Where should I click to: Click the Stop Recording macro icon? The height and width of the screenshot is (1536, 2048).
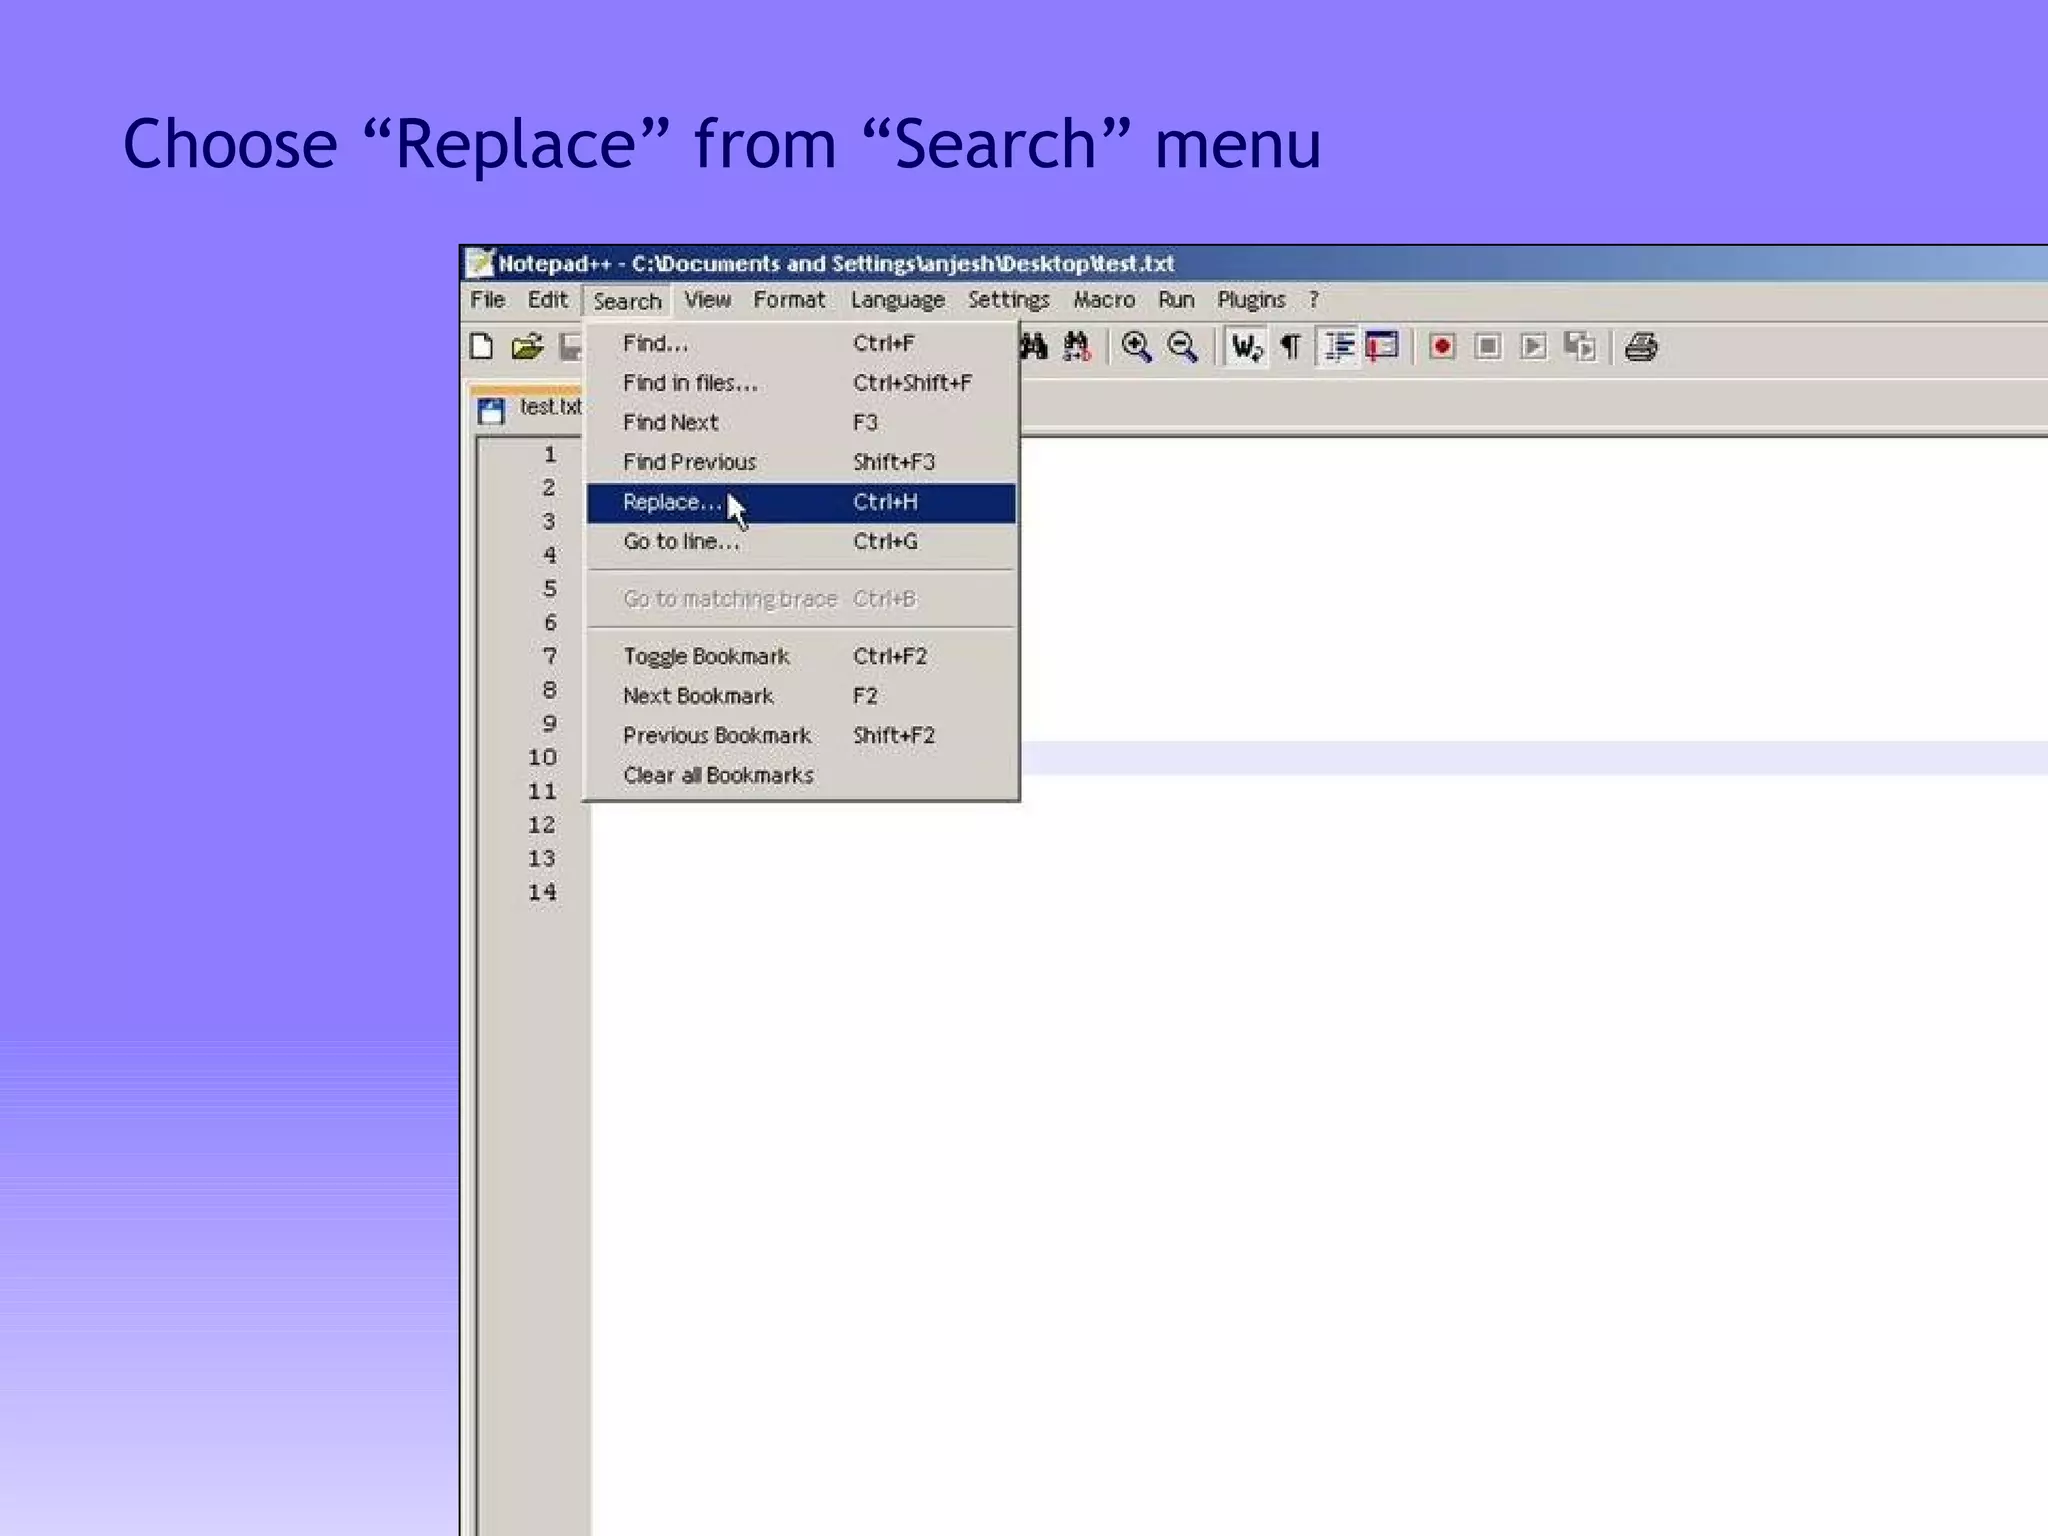pyautogui.click(x=1488, y=347)
